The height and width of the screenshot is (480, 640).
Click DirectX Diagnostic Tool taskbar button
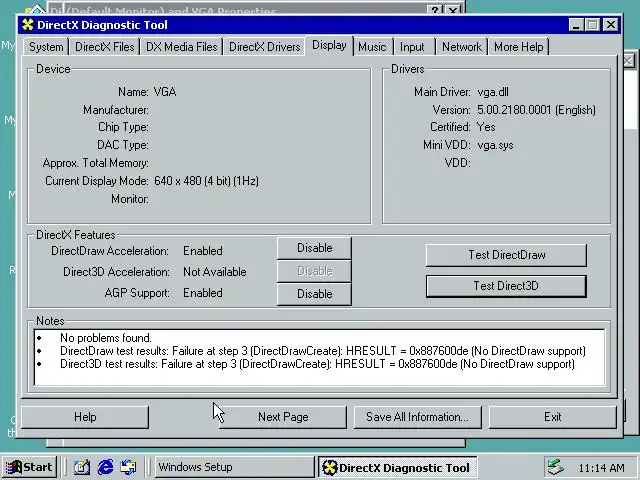398,467
